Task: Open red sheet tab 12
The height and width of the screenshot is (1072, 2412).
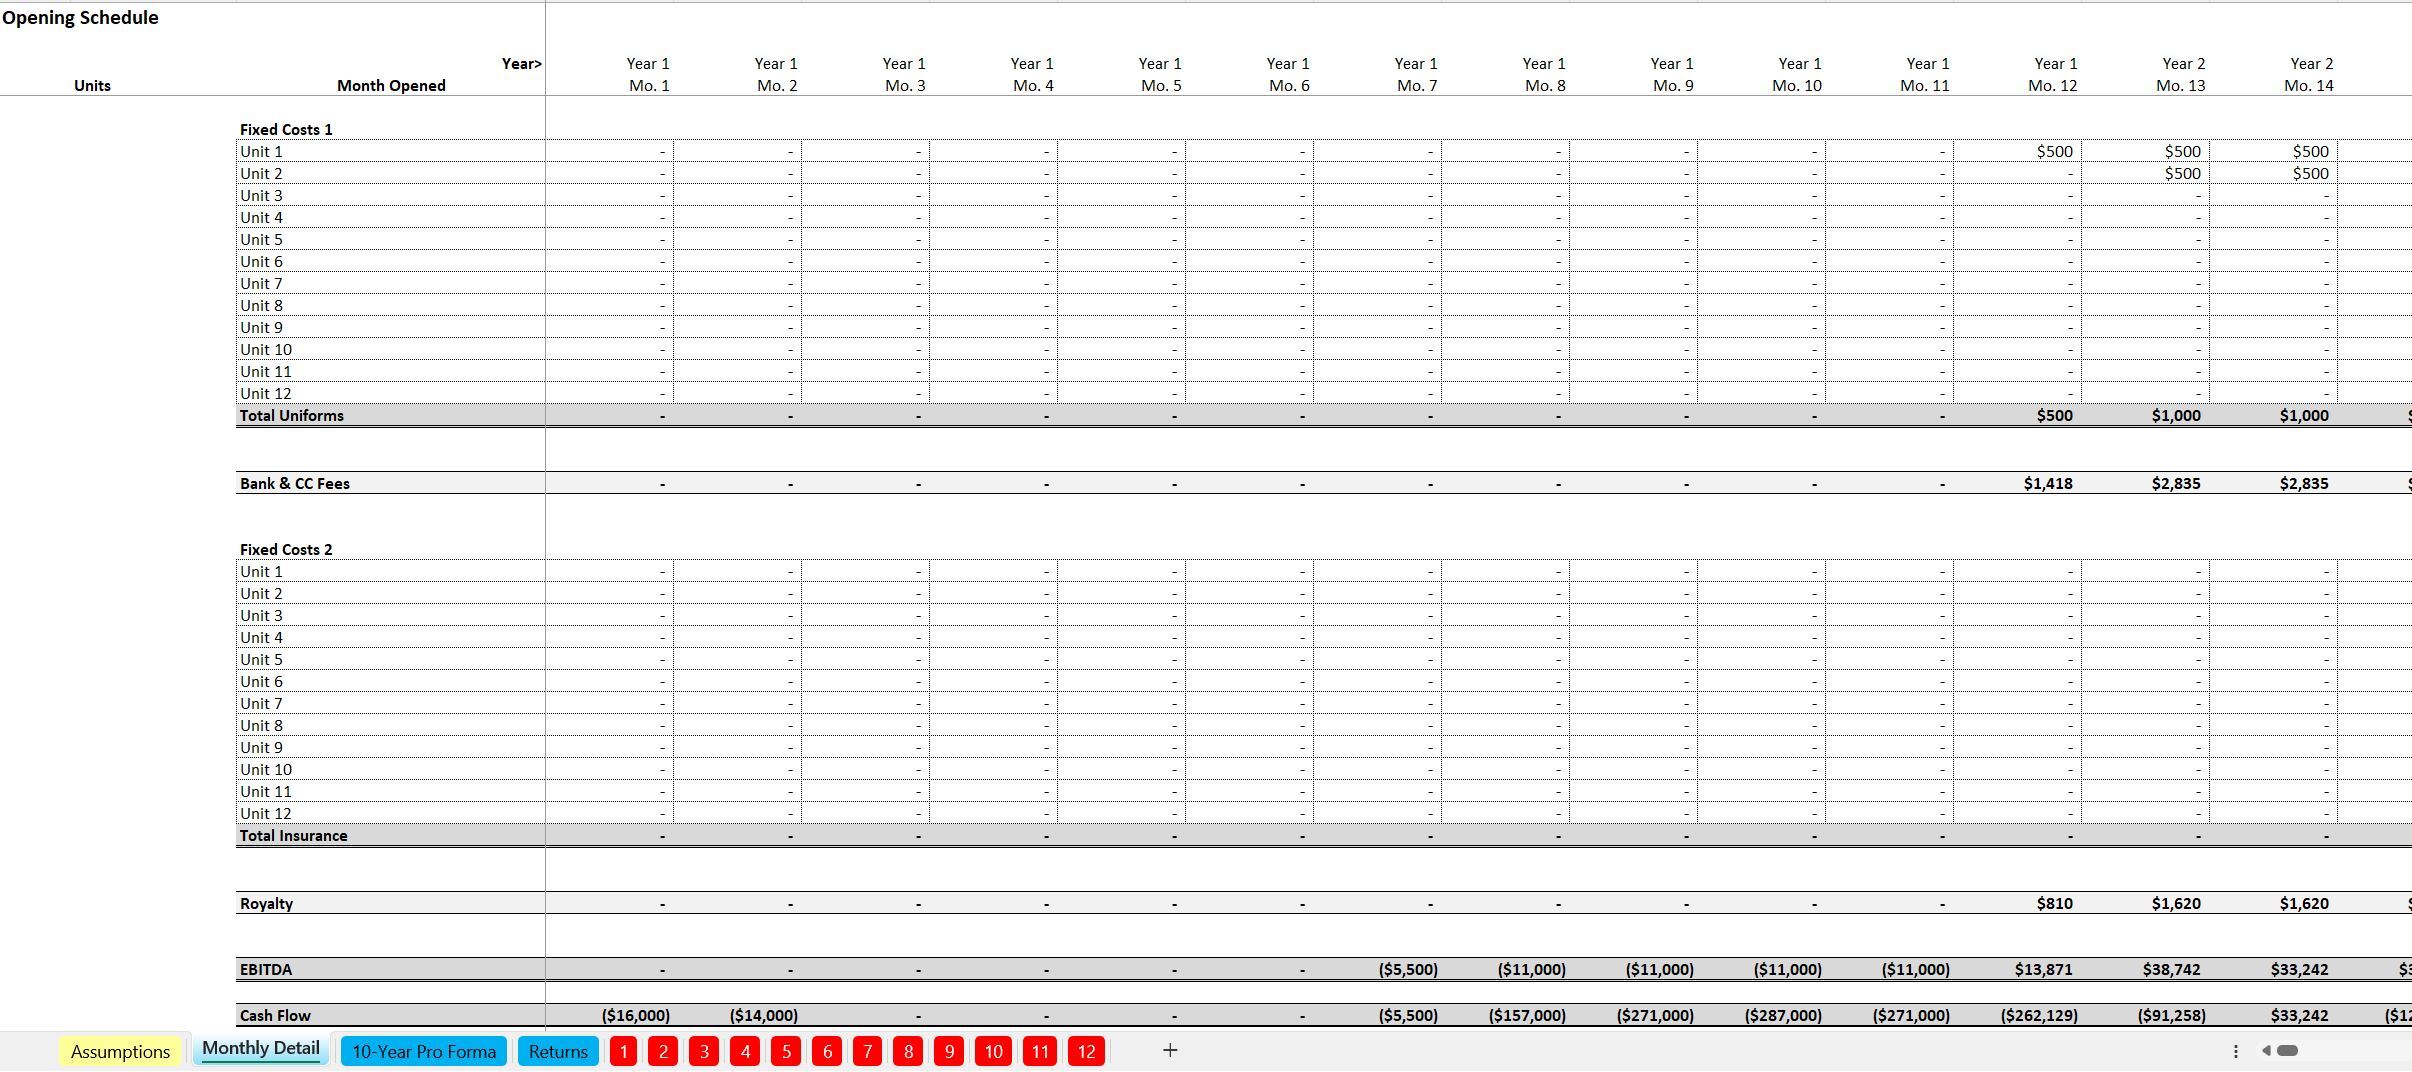Action: tap(1087, 1051)
